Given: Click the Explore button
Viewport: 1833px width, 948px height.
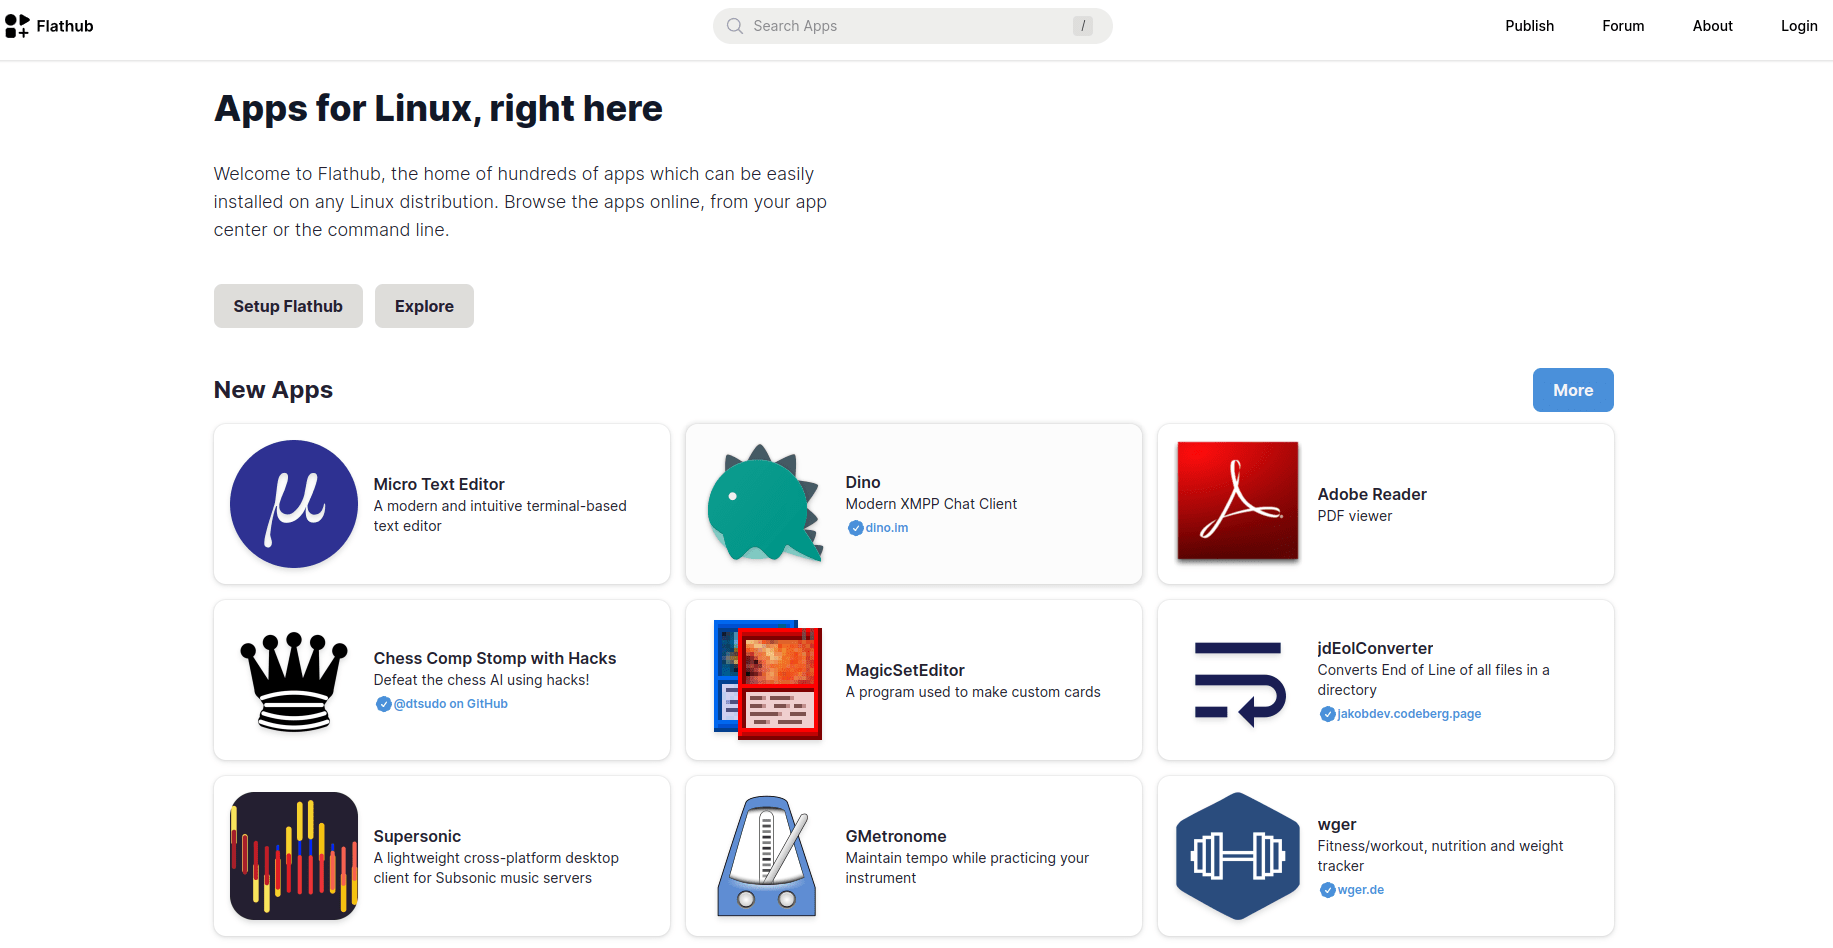Looking at the screenshot, I should [x=424, y=306].
